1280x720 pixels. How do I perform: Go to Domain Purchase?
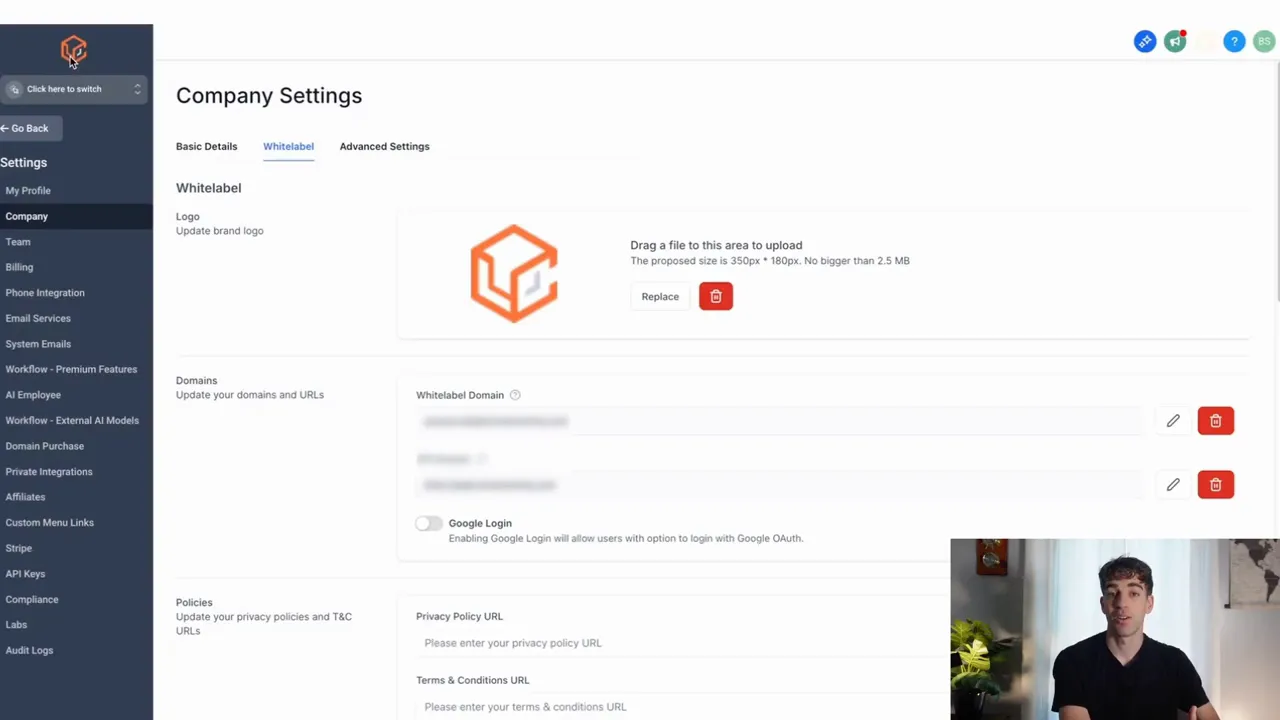tap(45, 446)
